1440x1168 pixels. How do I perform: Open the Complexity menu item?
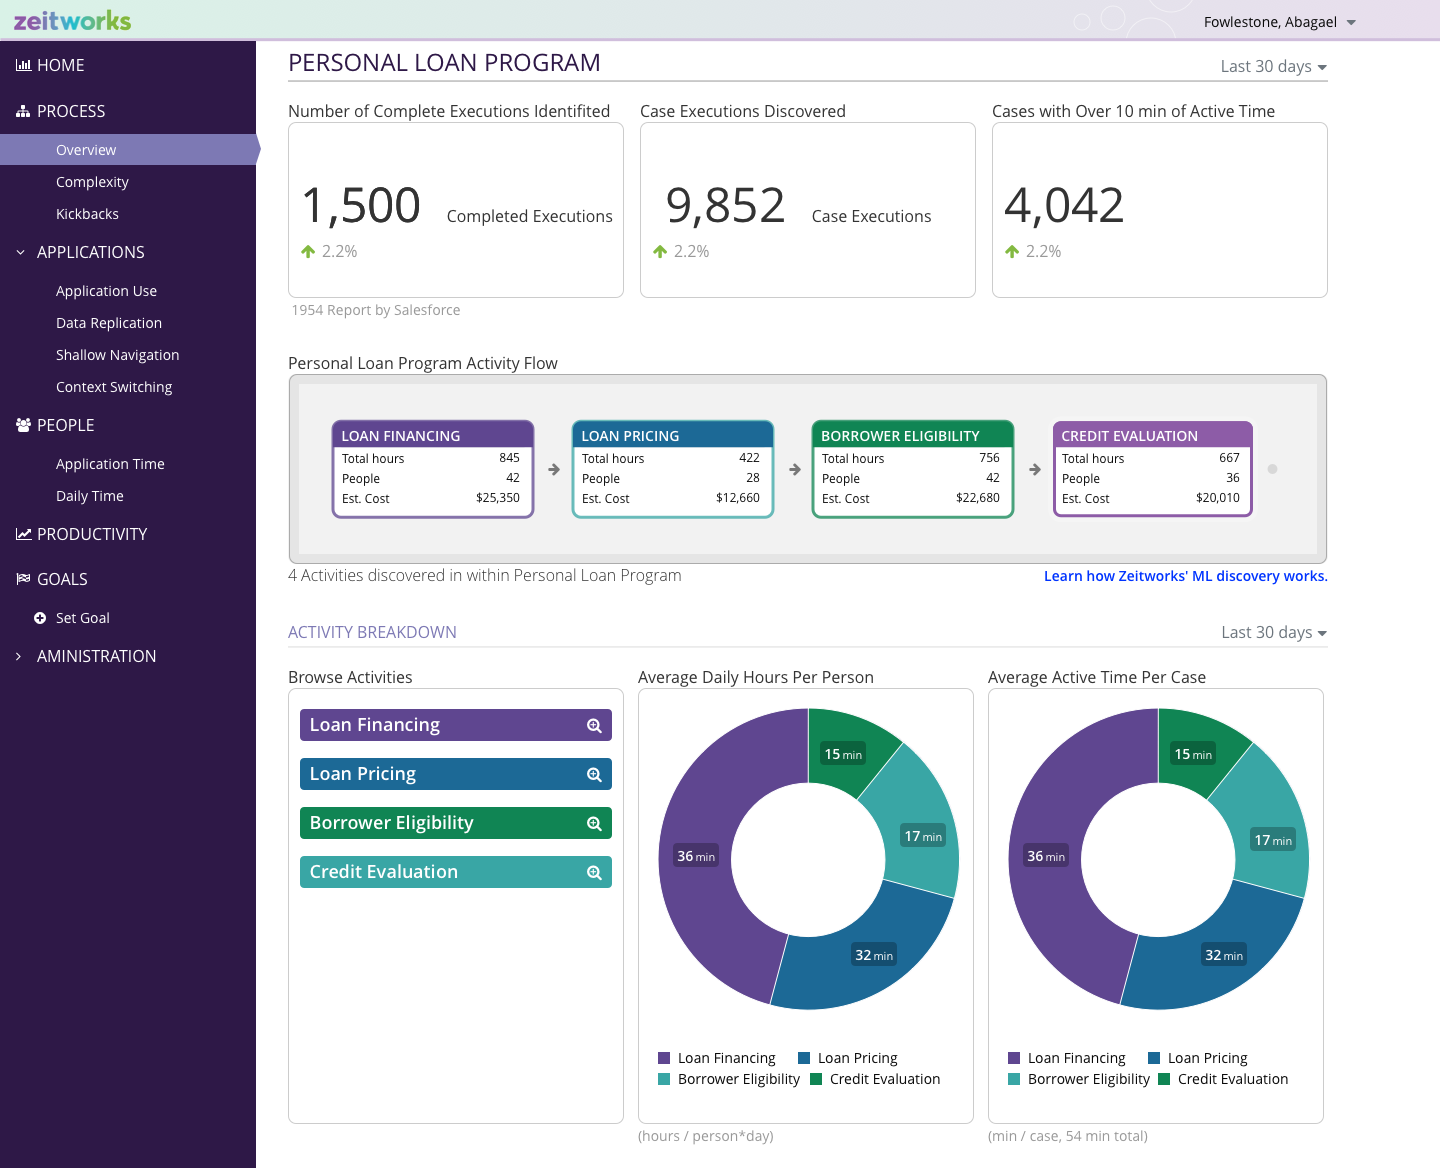click(92, 182)
